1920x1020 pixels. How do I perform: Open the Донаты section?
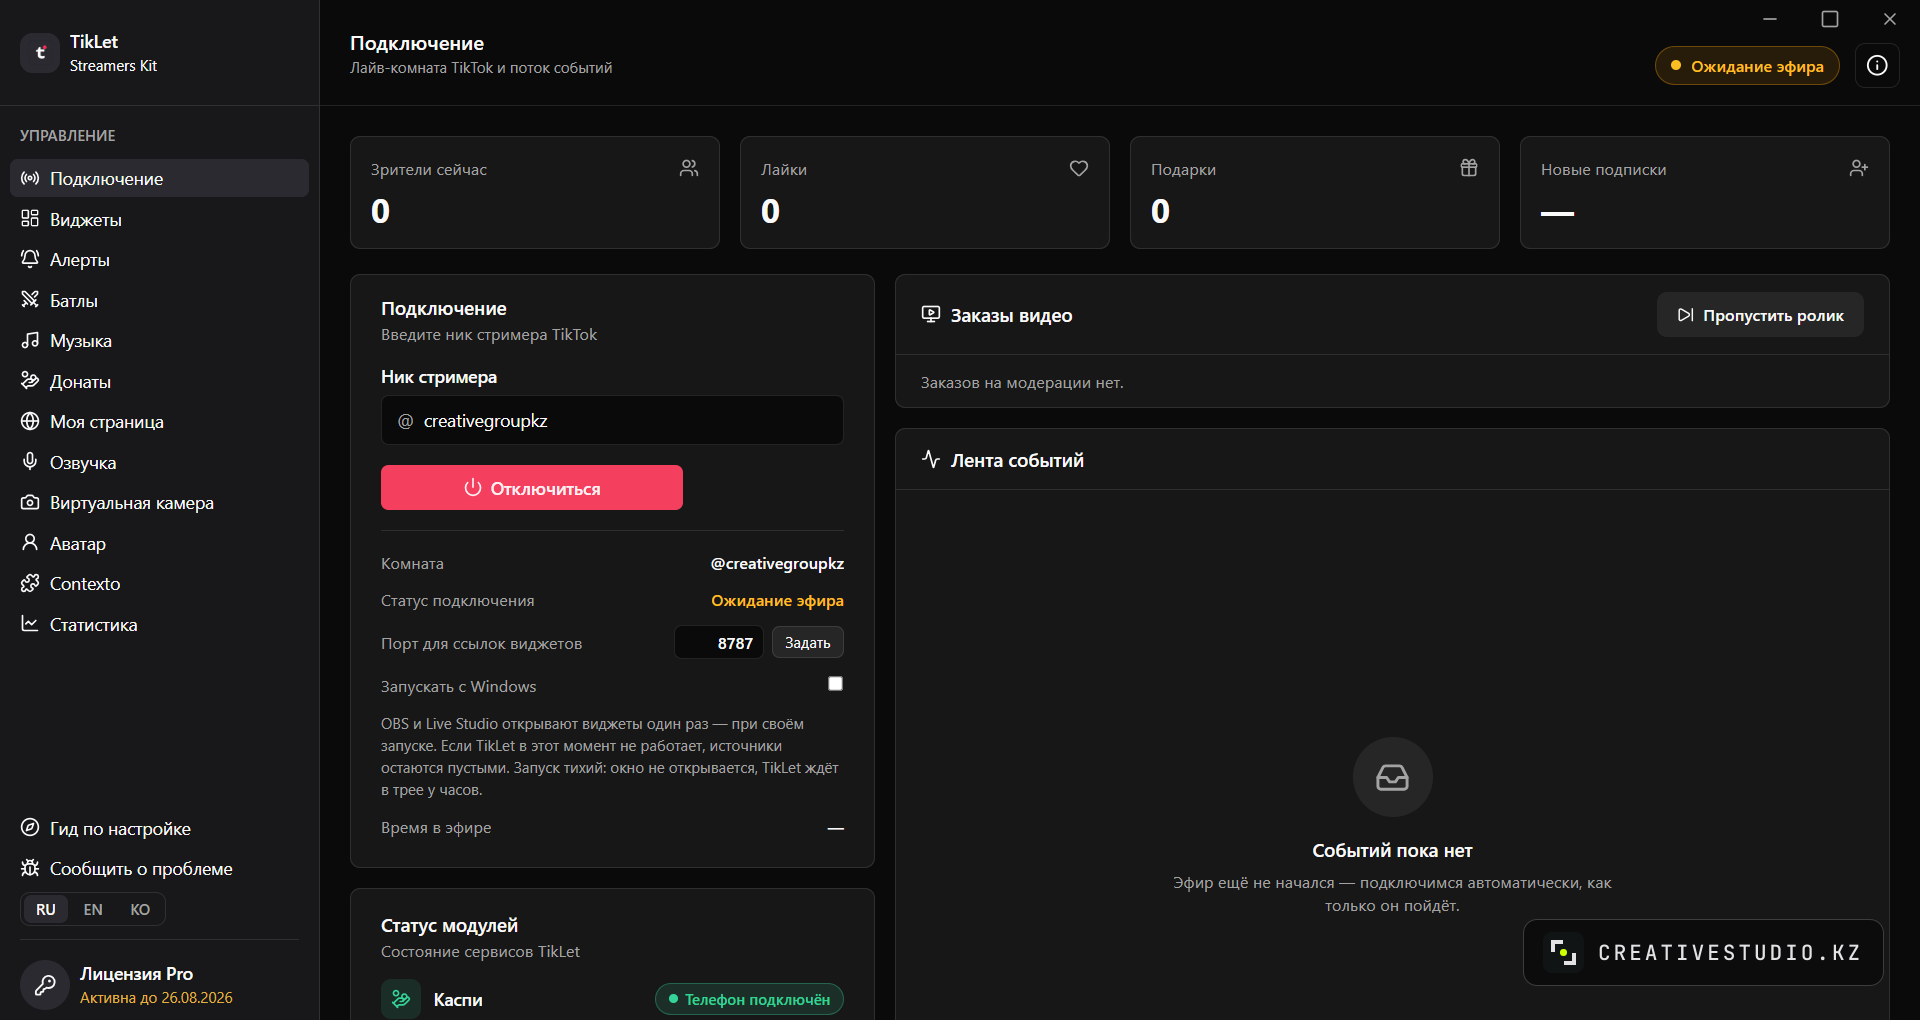click(x=160, y=381)
